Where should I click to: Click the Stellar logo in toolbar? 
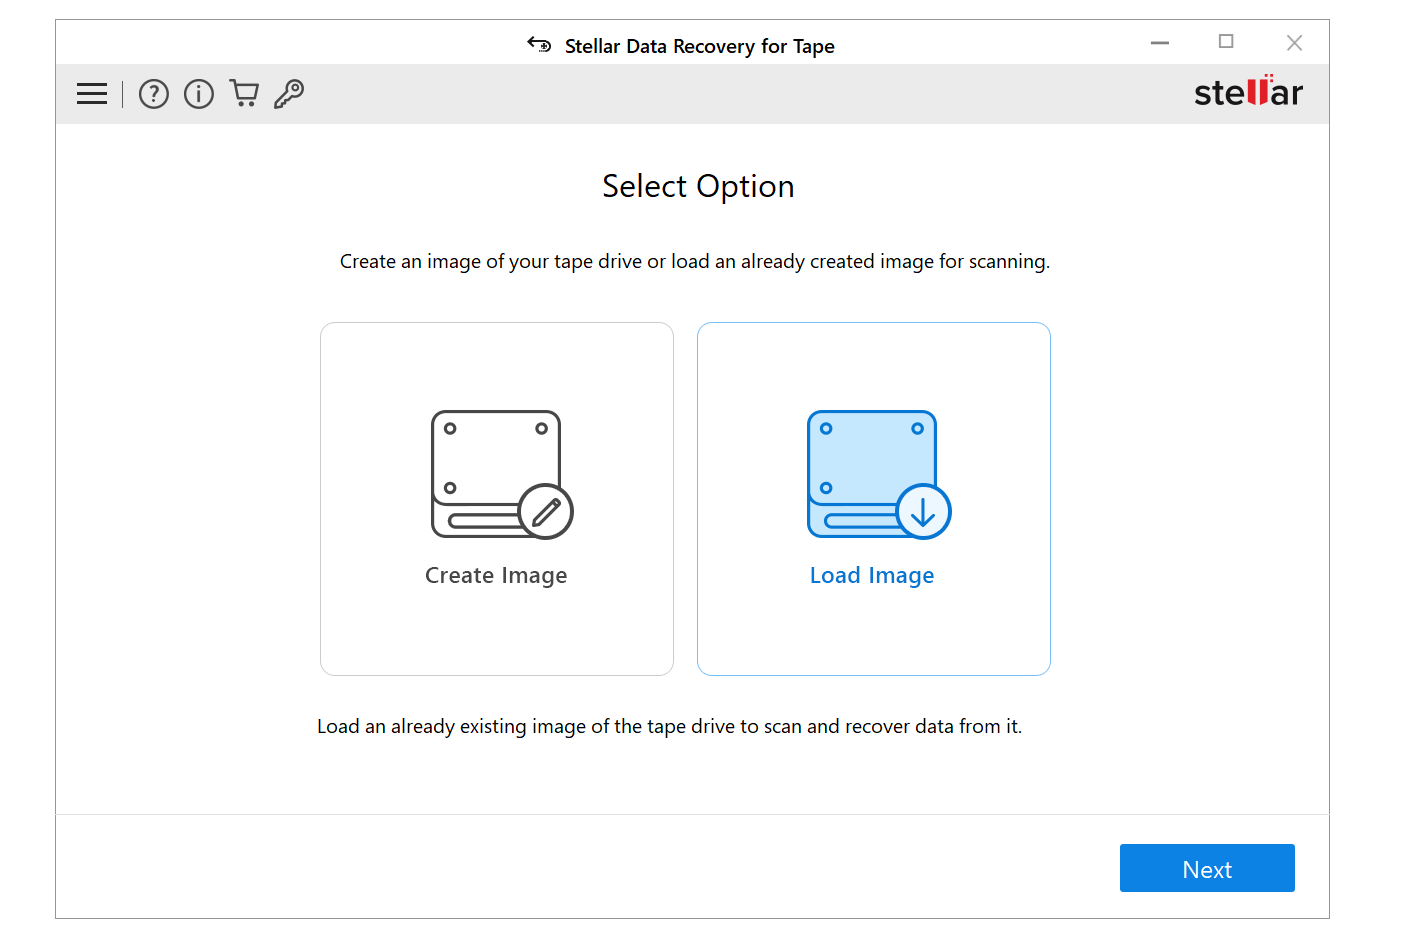(x=1248, y=92)
